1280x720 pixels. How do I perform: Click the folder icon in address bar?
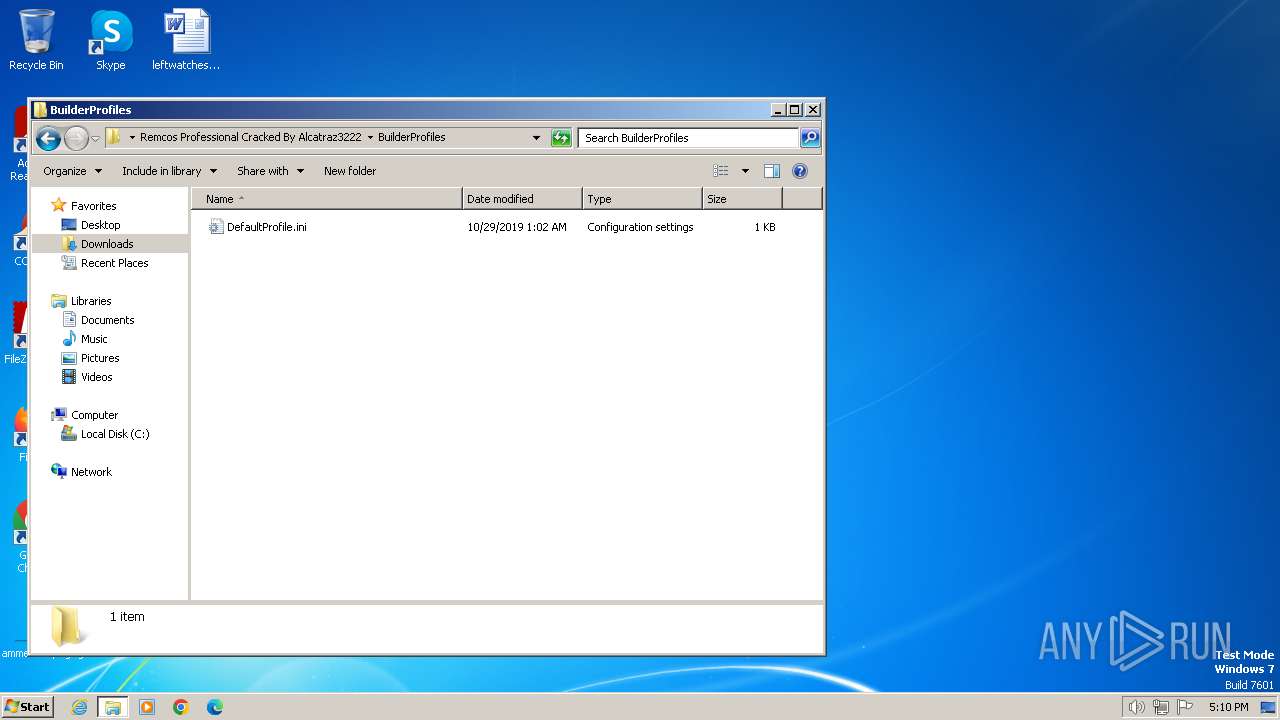[x=114, y=138]
